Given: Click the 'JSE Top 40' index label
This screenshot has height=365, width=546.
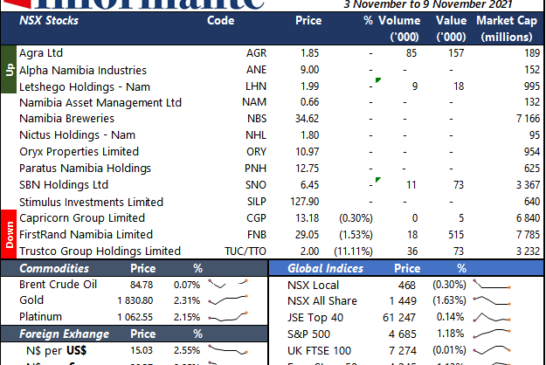Looking at the screenshot, I should pos(315,318).
